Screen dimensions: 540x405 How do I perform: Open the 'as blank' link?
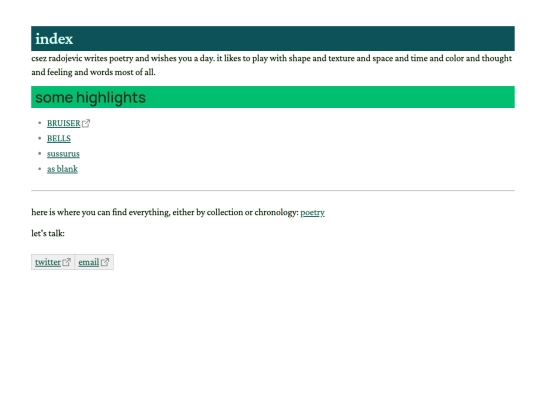click(62, 169)
